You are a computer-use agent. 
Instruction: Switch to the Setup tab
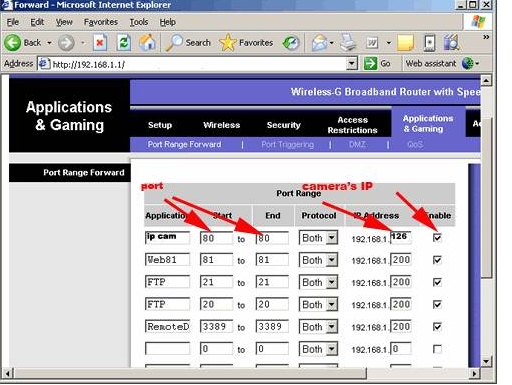click(x=160, y=125)
